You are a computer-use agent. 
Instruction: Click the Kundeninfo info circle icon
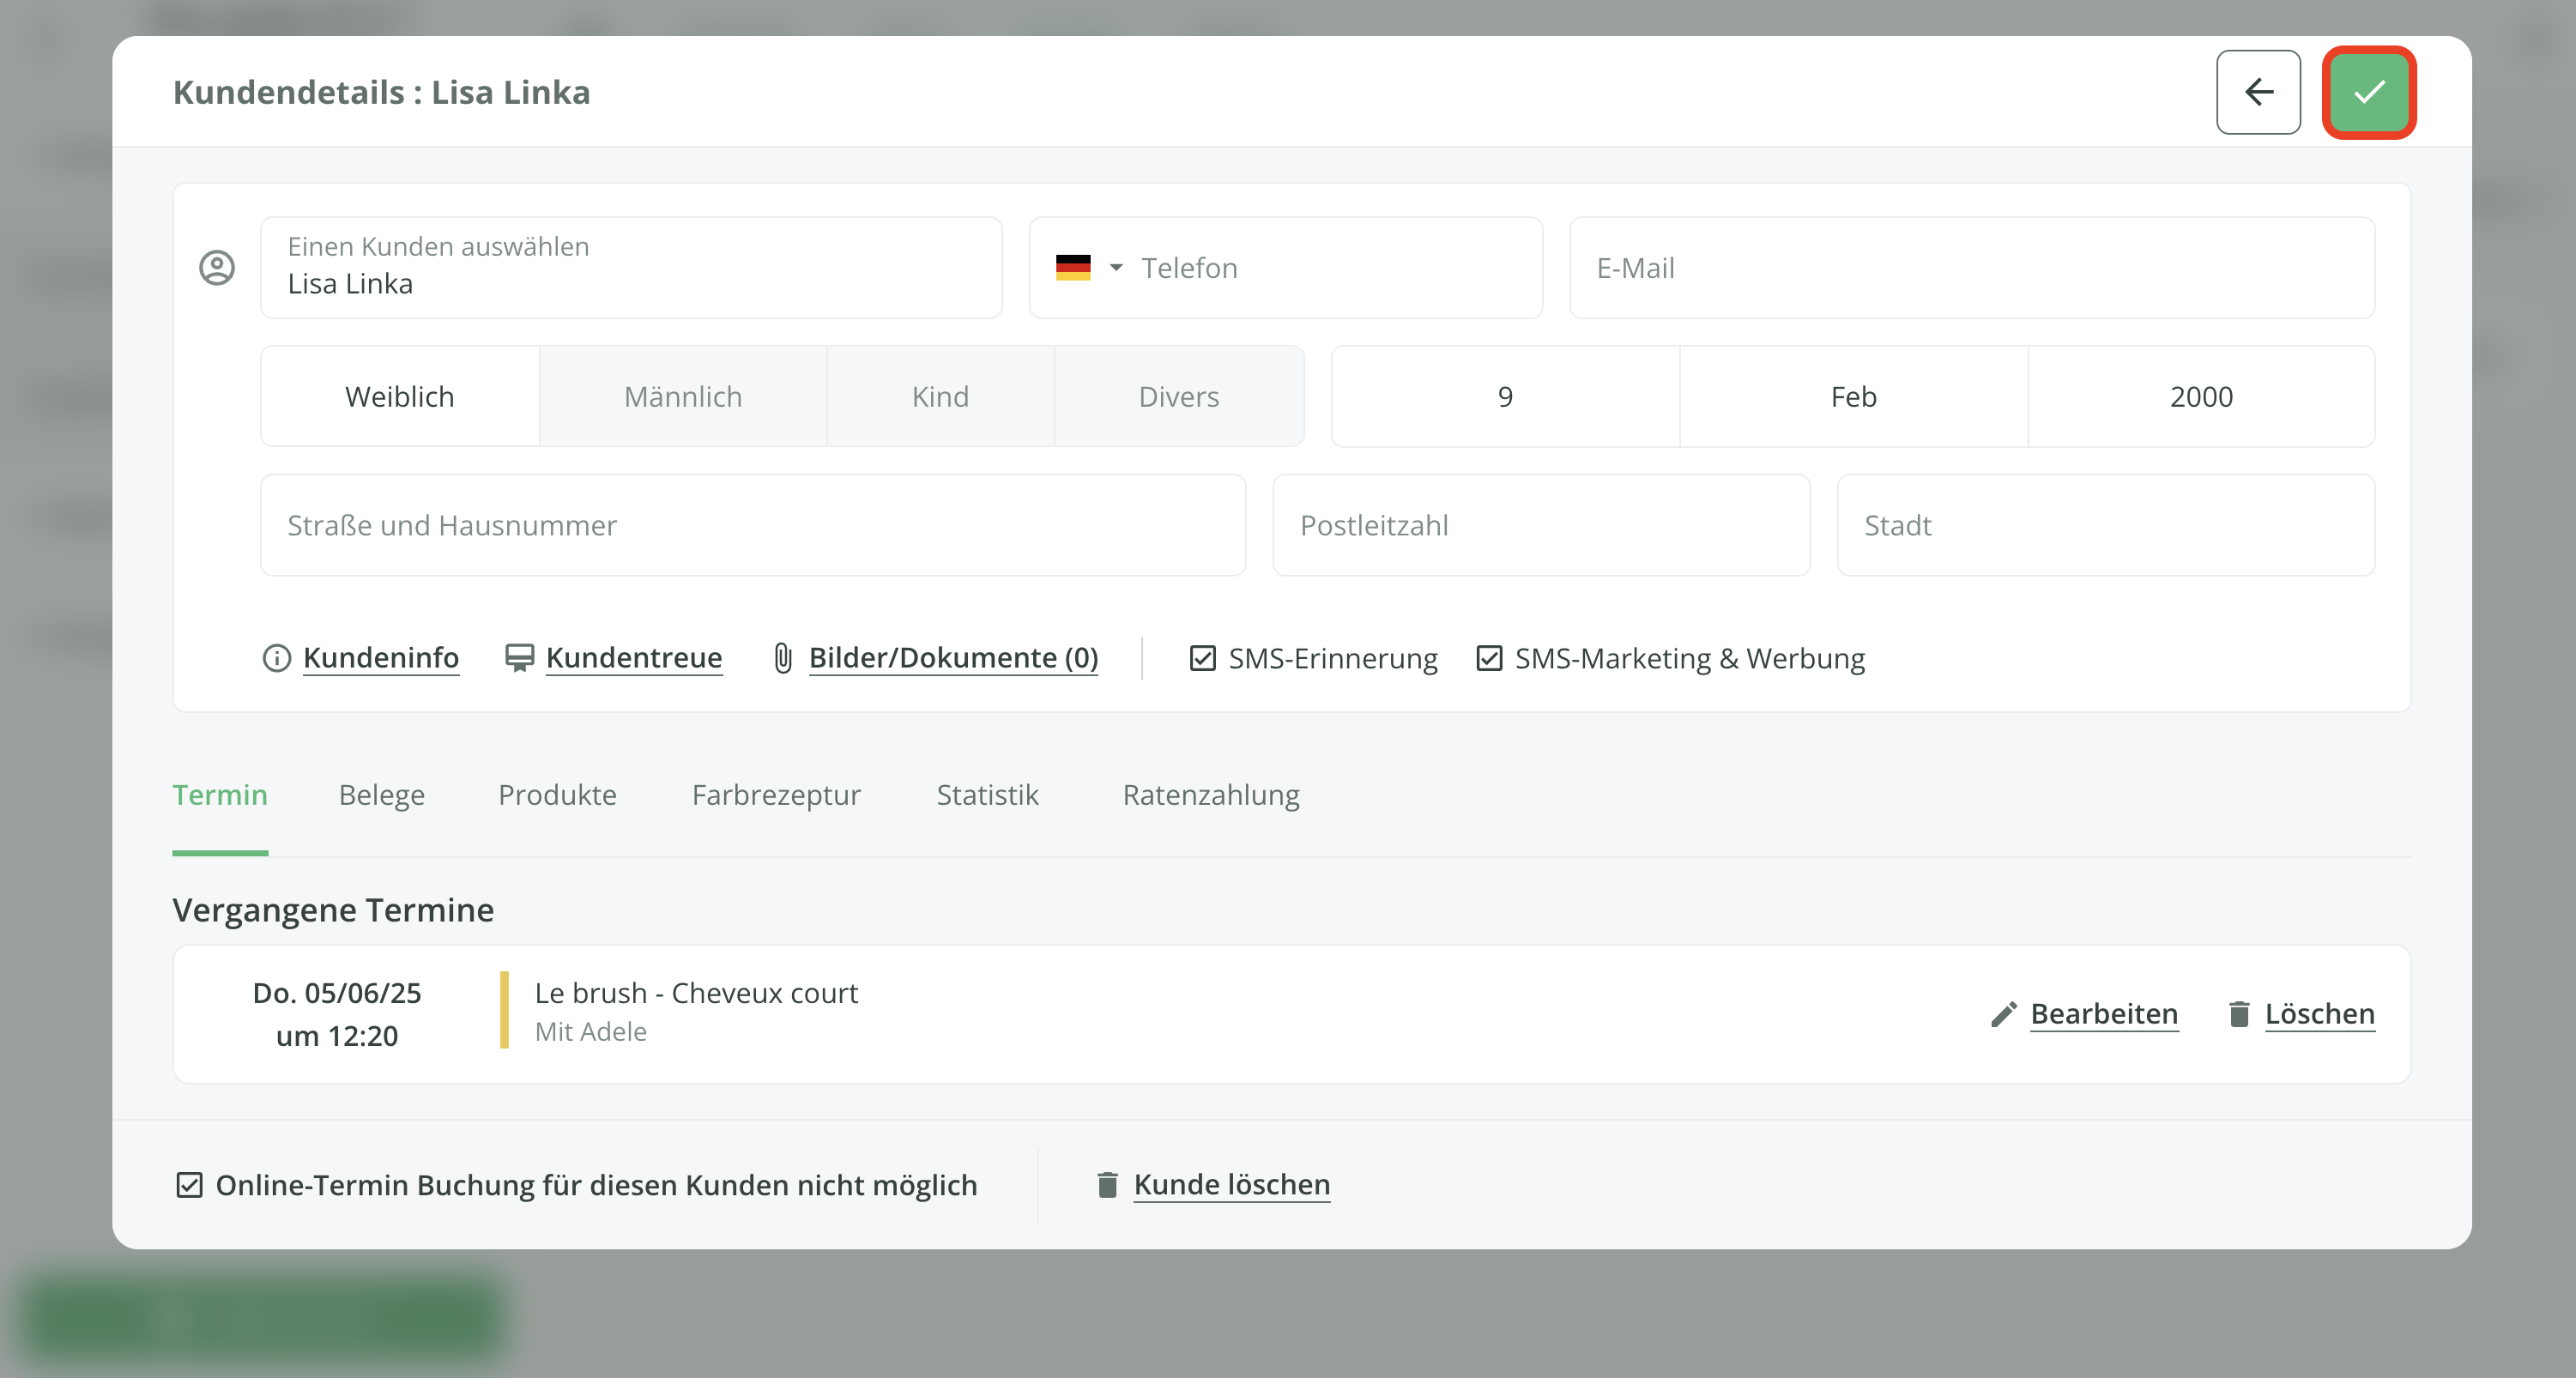click(x=276, y=658)
